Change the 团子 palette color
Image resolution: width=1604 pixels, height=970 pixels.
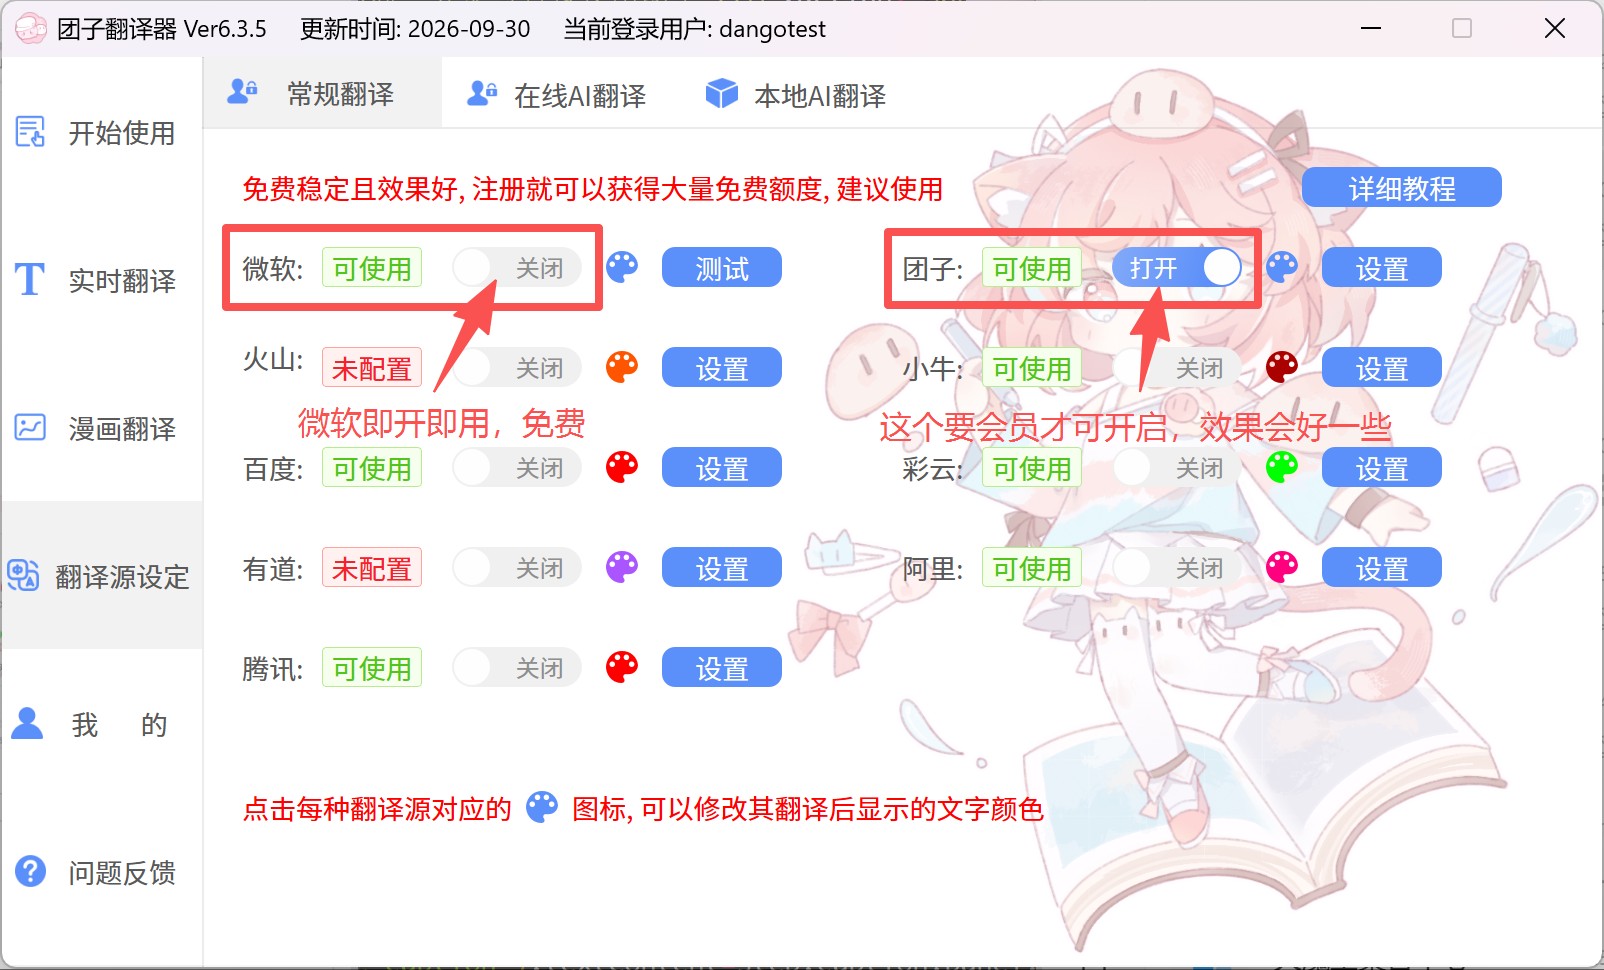[1282, 267]
